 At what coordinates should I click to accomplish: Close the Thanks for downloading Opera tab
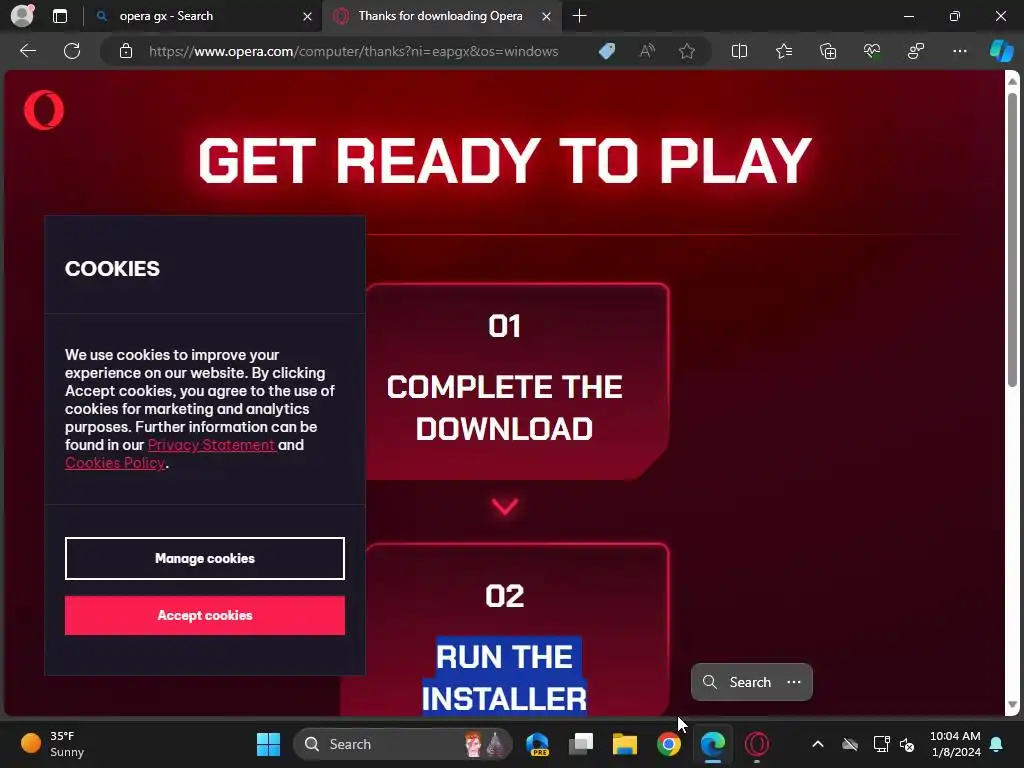coord(547,16)
